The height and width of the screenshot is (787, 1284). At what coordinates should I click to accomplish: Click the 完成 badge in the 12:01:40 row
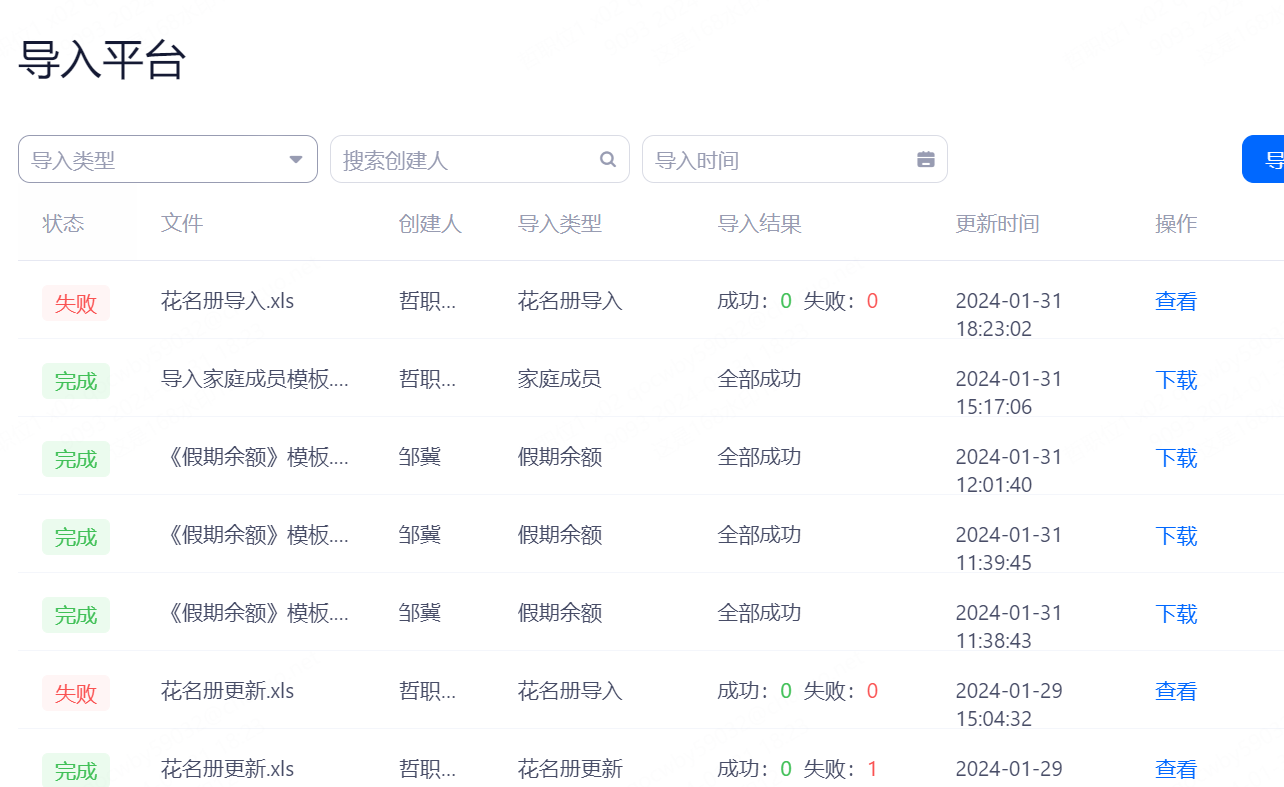(76, 459)
